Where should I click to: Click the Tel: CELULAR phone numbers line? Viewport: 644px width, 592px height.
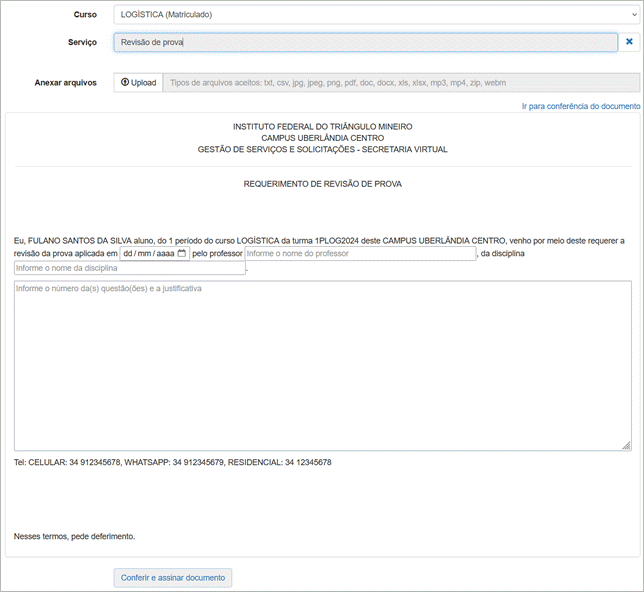[x=172, y=462]
